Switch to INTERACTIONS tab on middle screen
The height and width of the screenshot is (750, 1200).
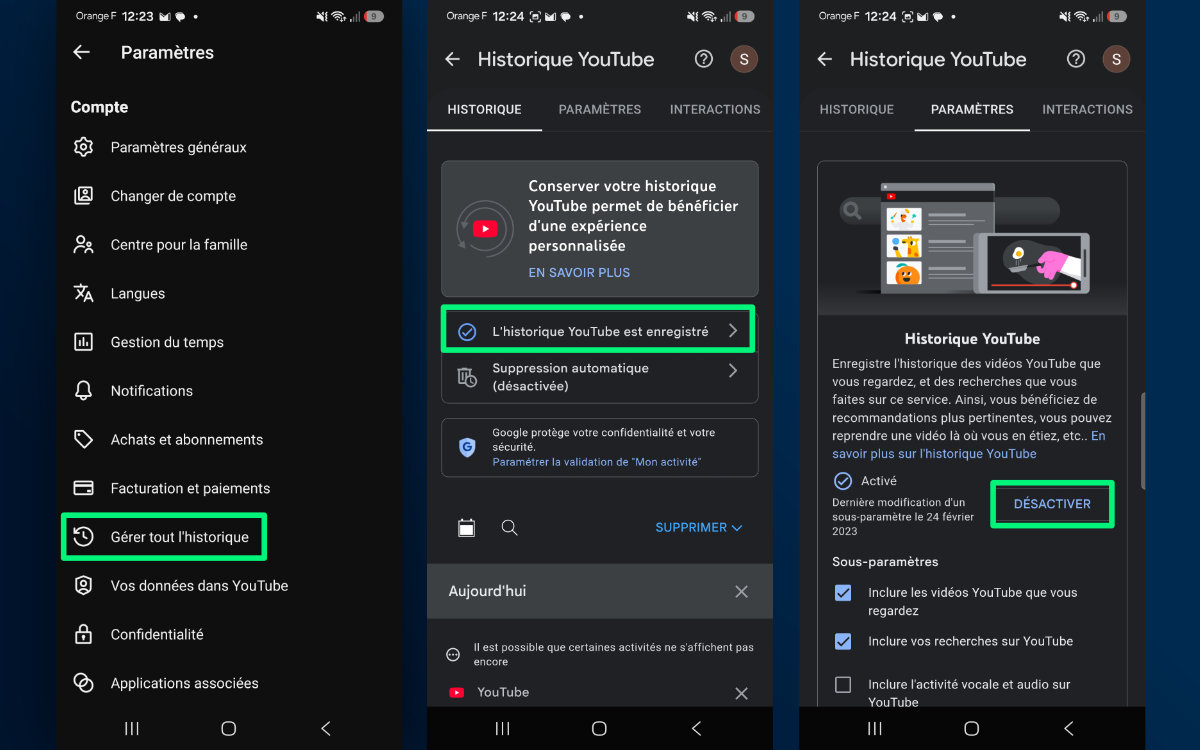[x=715, y=109]
